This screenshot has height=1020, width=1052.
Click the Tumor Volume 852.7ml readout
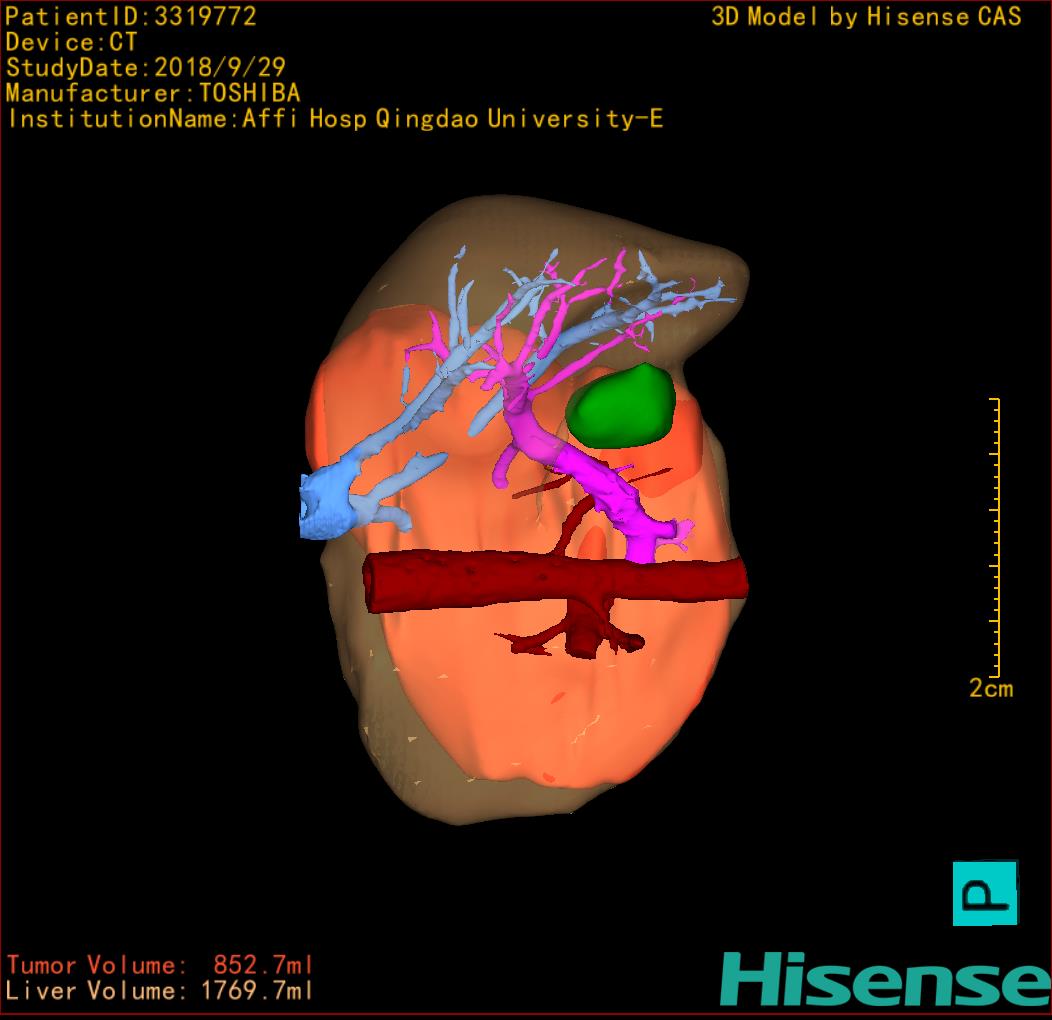[x=160, y=965]
